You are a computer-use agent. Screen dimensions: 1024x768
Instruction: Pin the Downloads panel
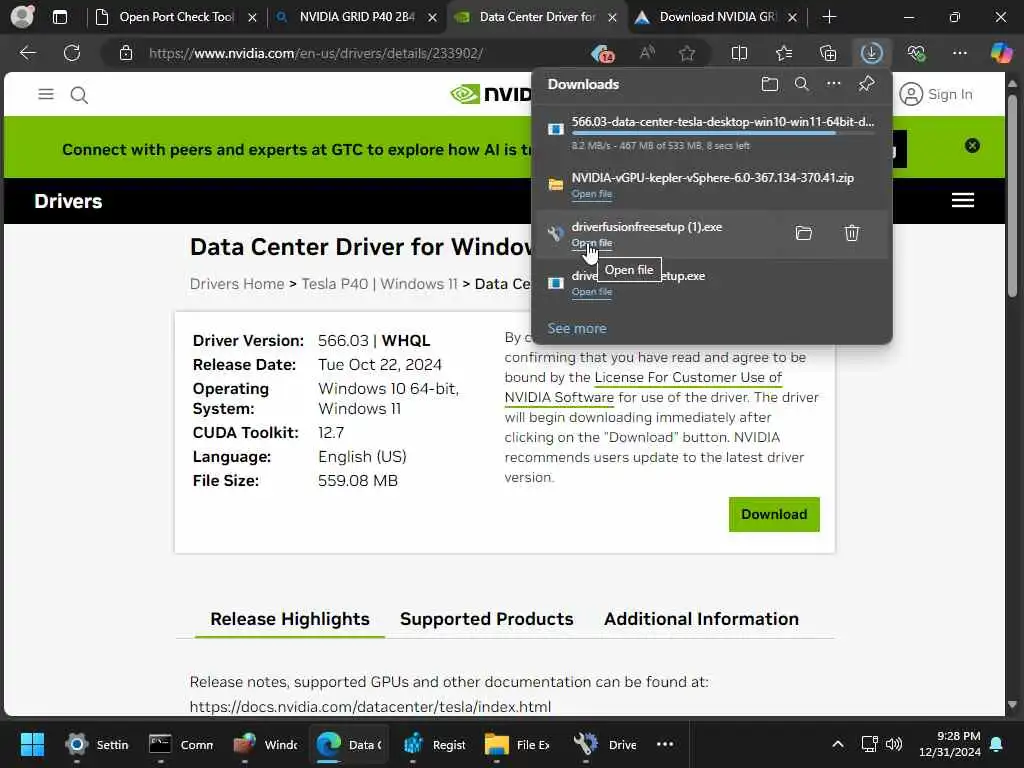click(867, 84)
